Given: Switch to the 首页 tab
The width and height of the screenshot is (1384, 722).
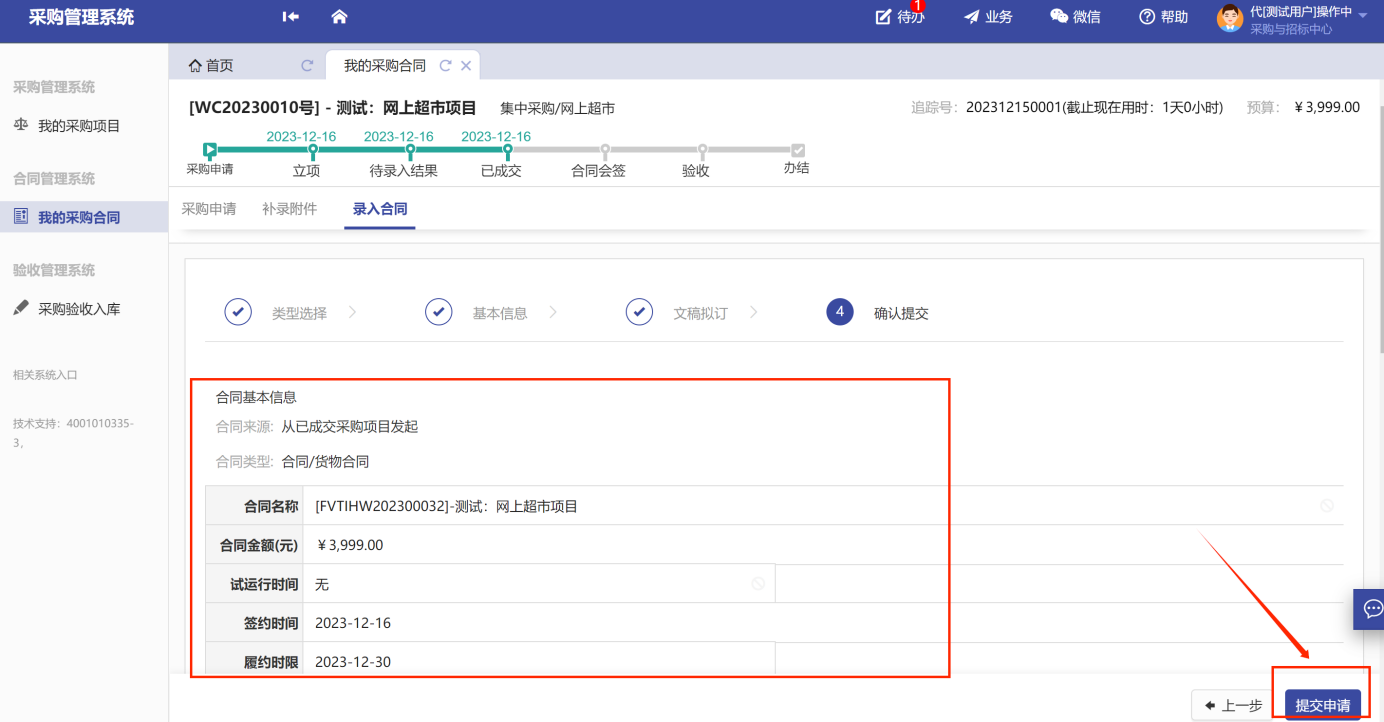Looking at the screenshot, I should [x=211, y=66].
